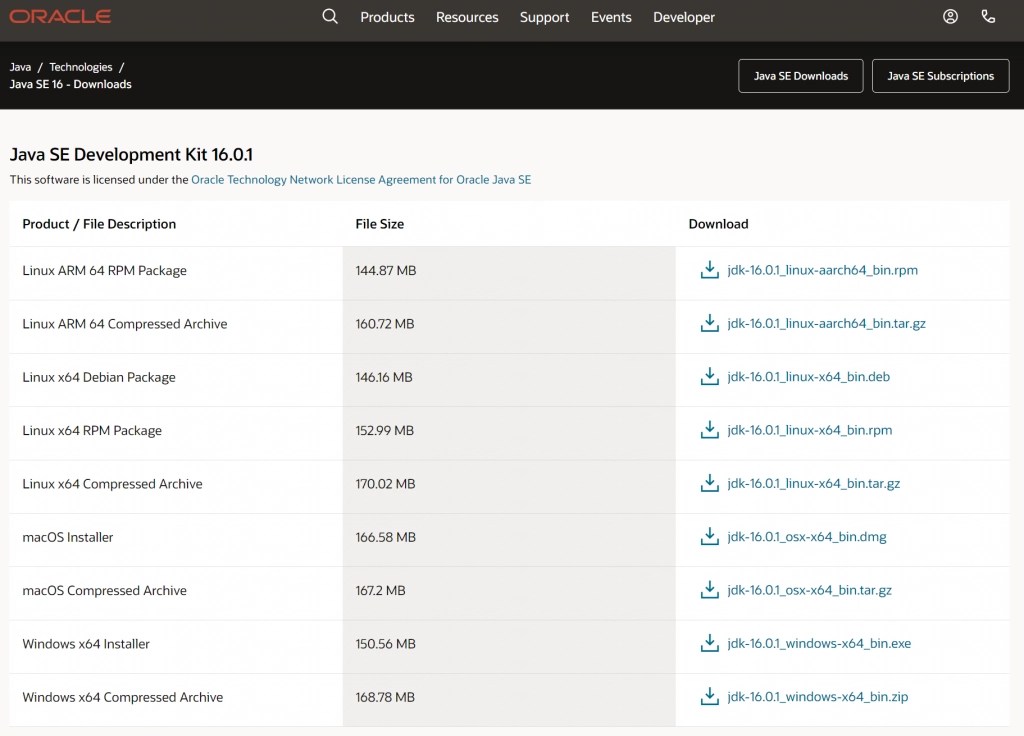The image size is (1024, 736).
Task: Click download icon for osx-x64_bin.tar.gz
Action: 709,590
